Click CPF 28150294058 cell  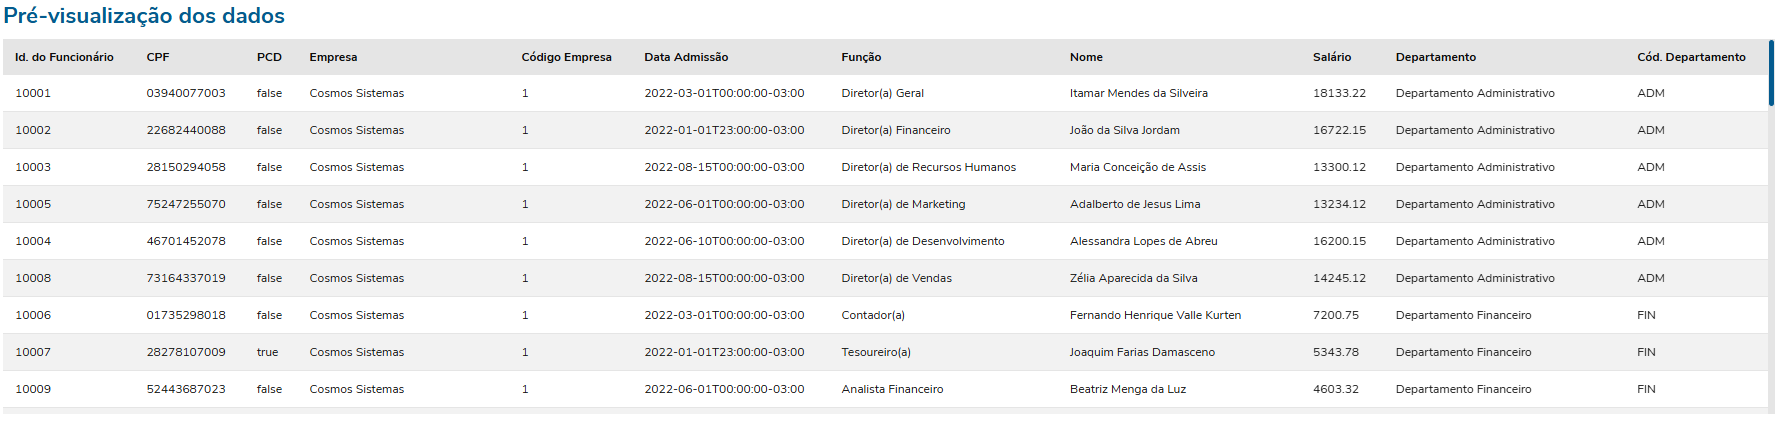(186, 167)
